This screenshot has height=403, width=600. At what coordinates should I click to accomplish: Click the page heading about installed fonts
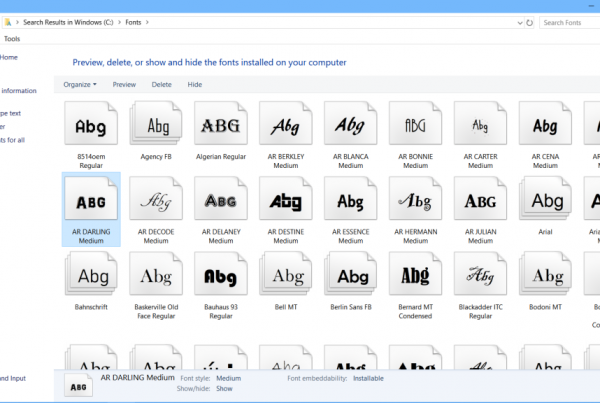pos(209,62)
